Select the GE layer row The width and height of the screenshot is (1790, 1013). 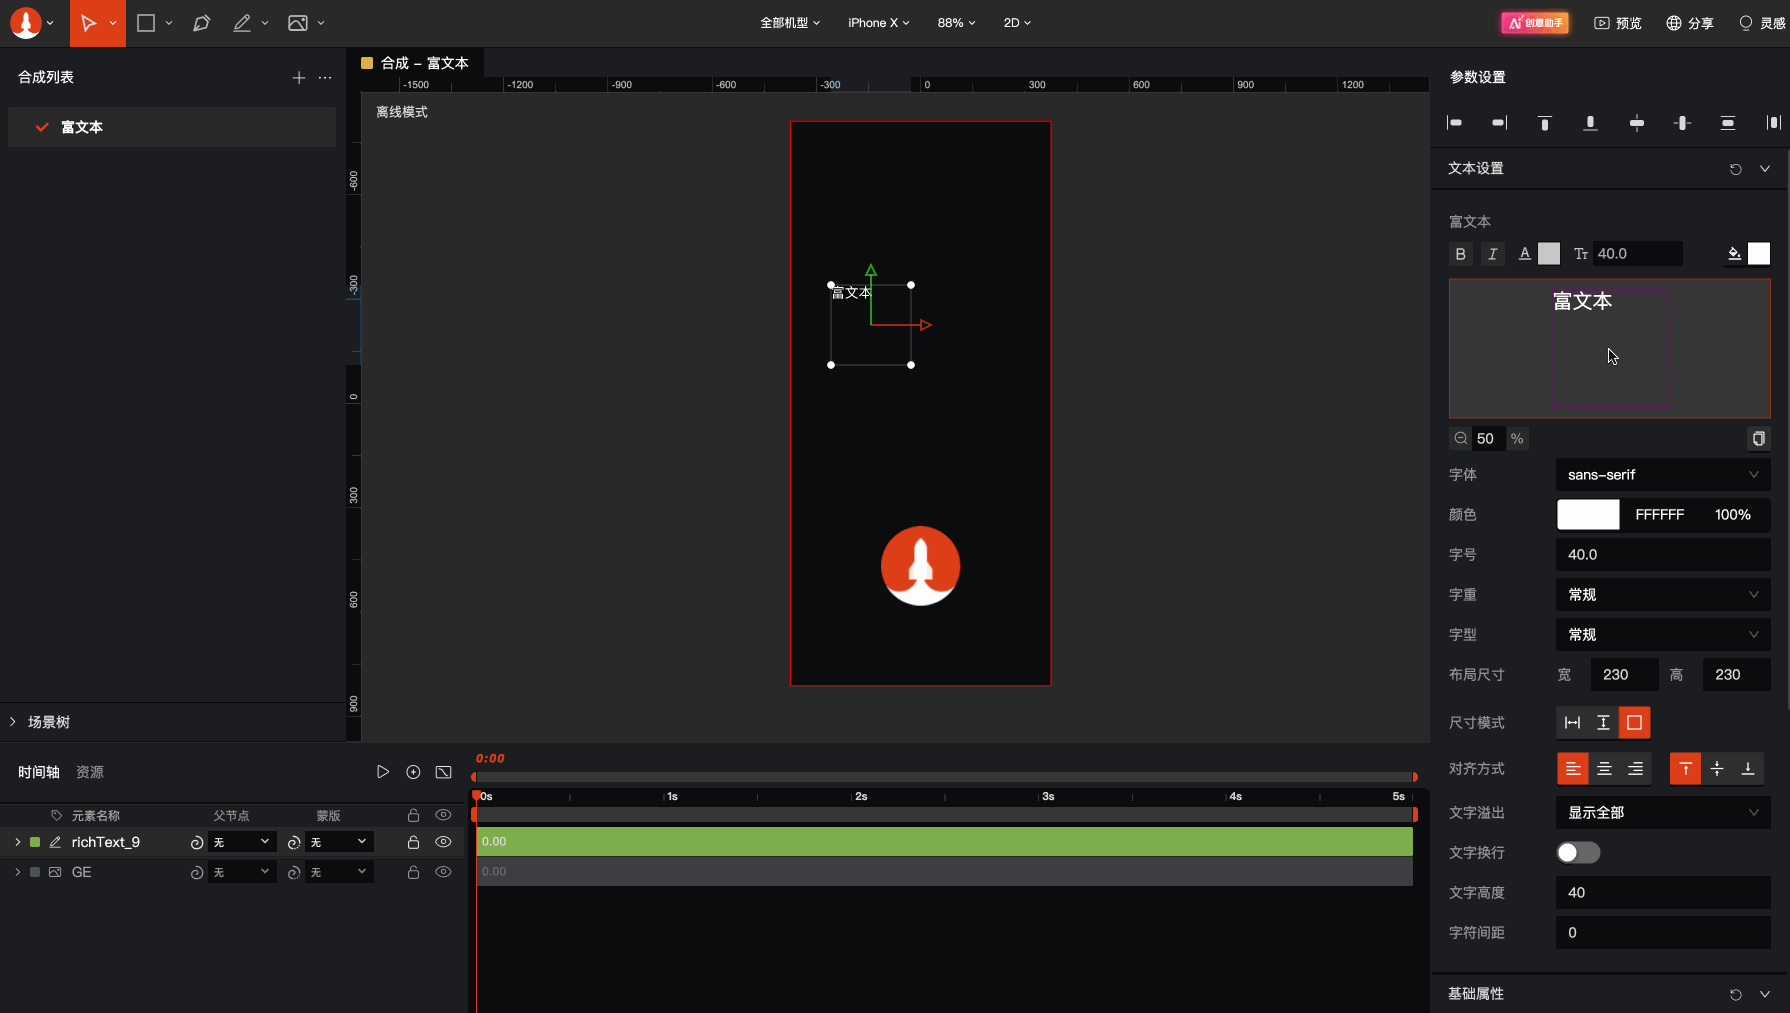tap(82, 872)
